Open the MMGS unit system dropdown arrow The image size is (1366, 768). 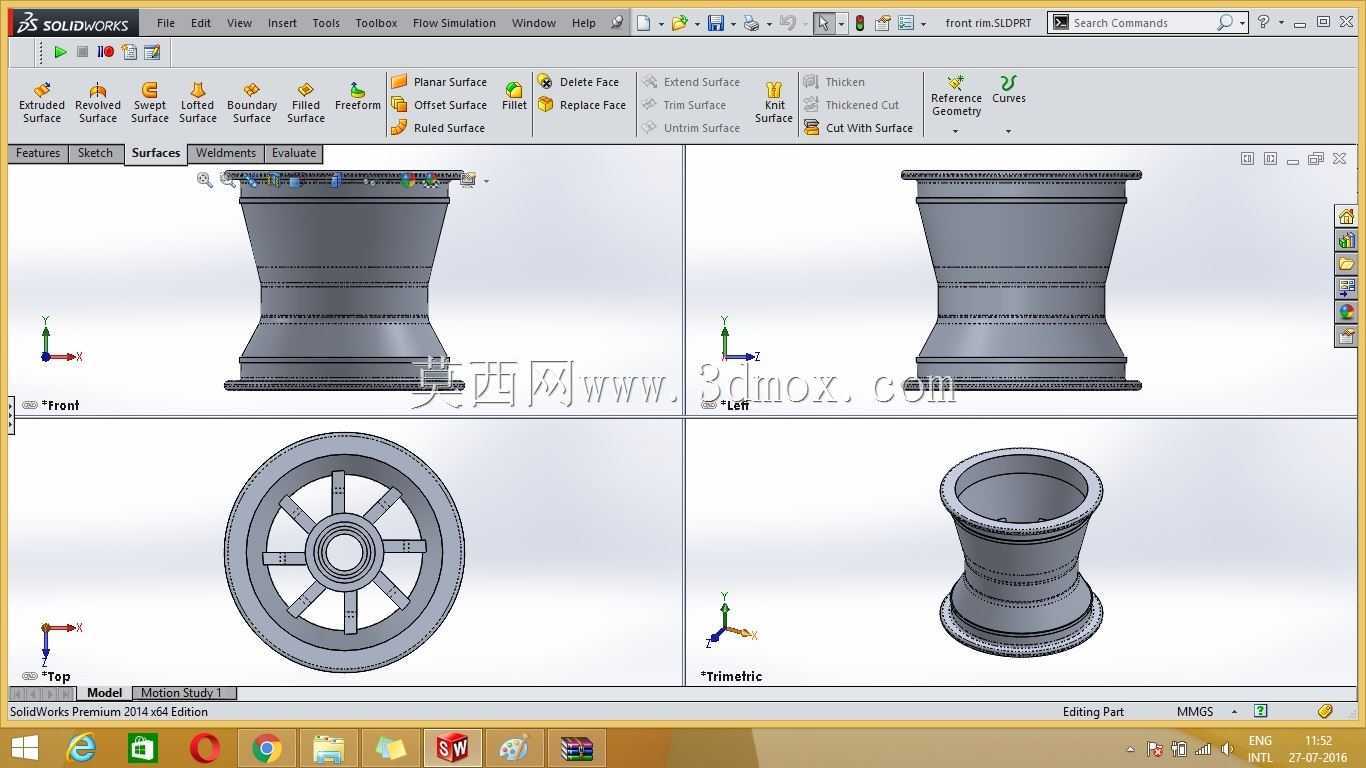(x=1234, y=712)
